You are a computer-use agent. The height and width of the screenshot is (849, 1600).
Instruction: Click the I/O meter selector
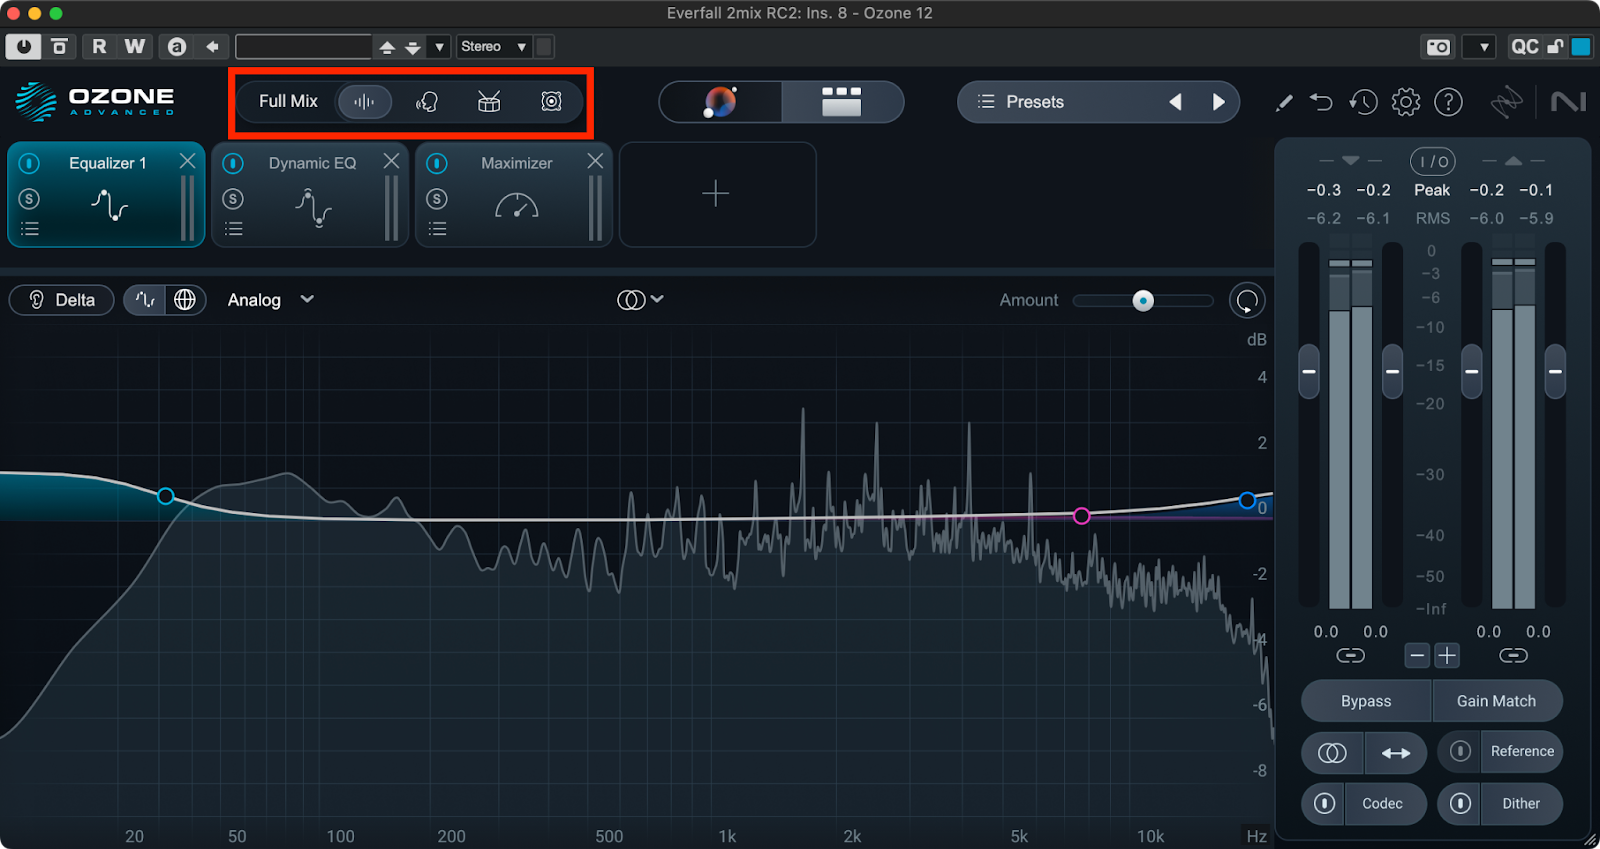pos(1433,161)
